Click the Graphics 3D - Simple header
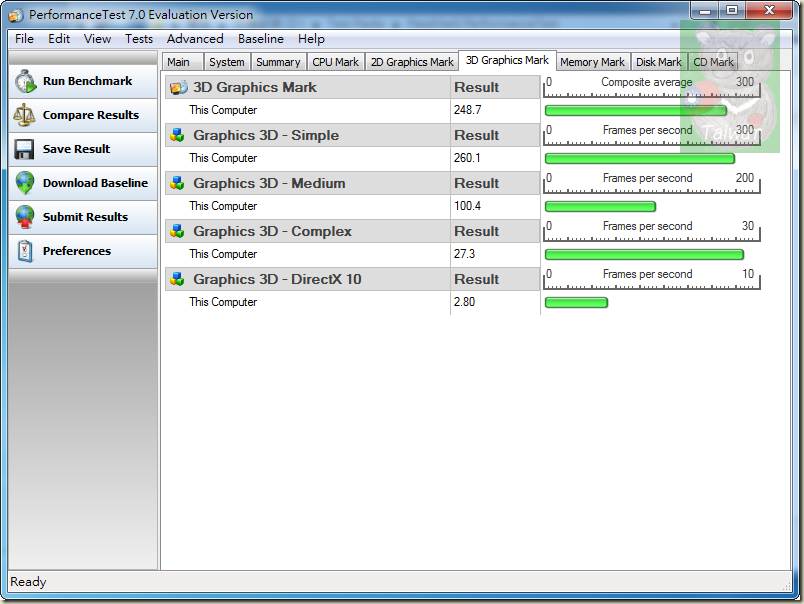Screen dimensions: 804x604 click(308, 135)
